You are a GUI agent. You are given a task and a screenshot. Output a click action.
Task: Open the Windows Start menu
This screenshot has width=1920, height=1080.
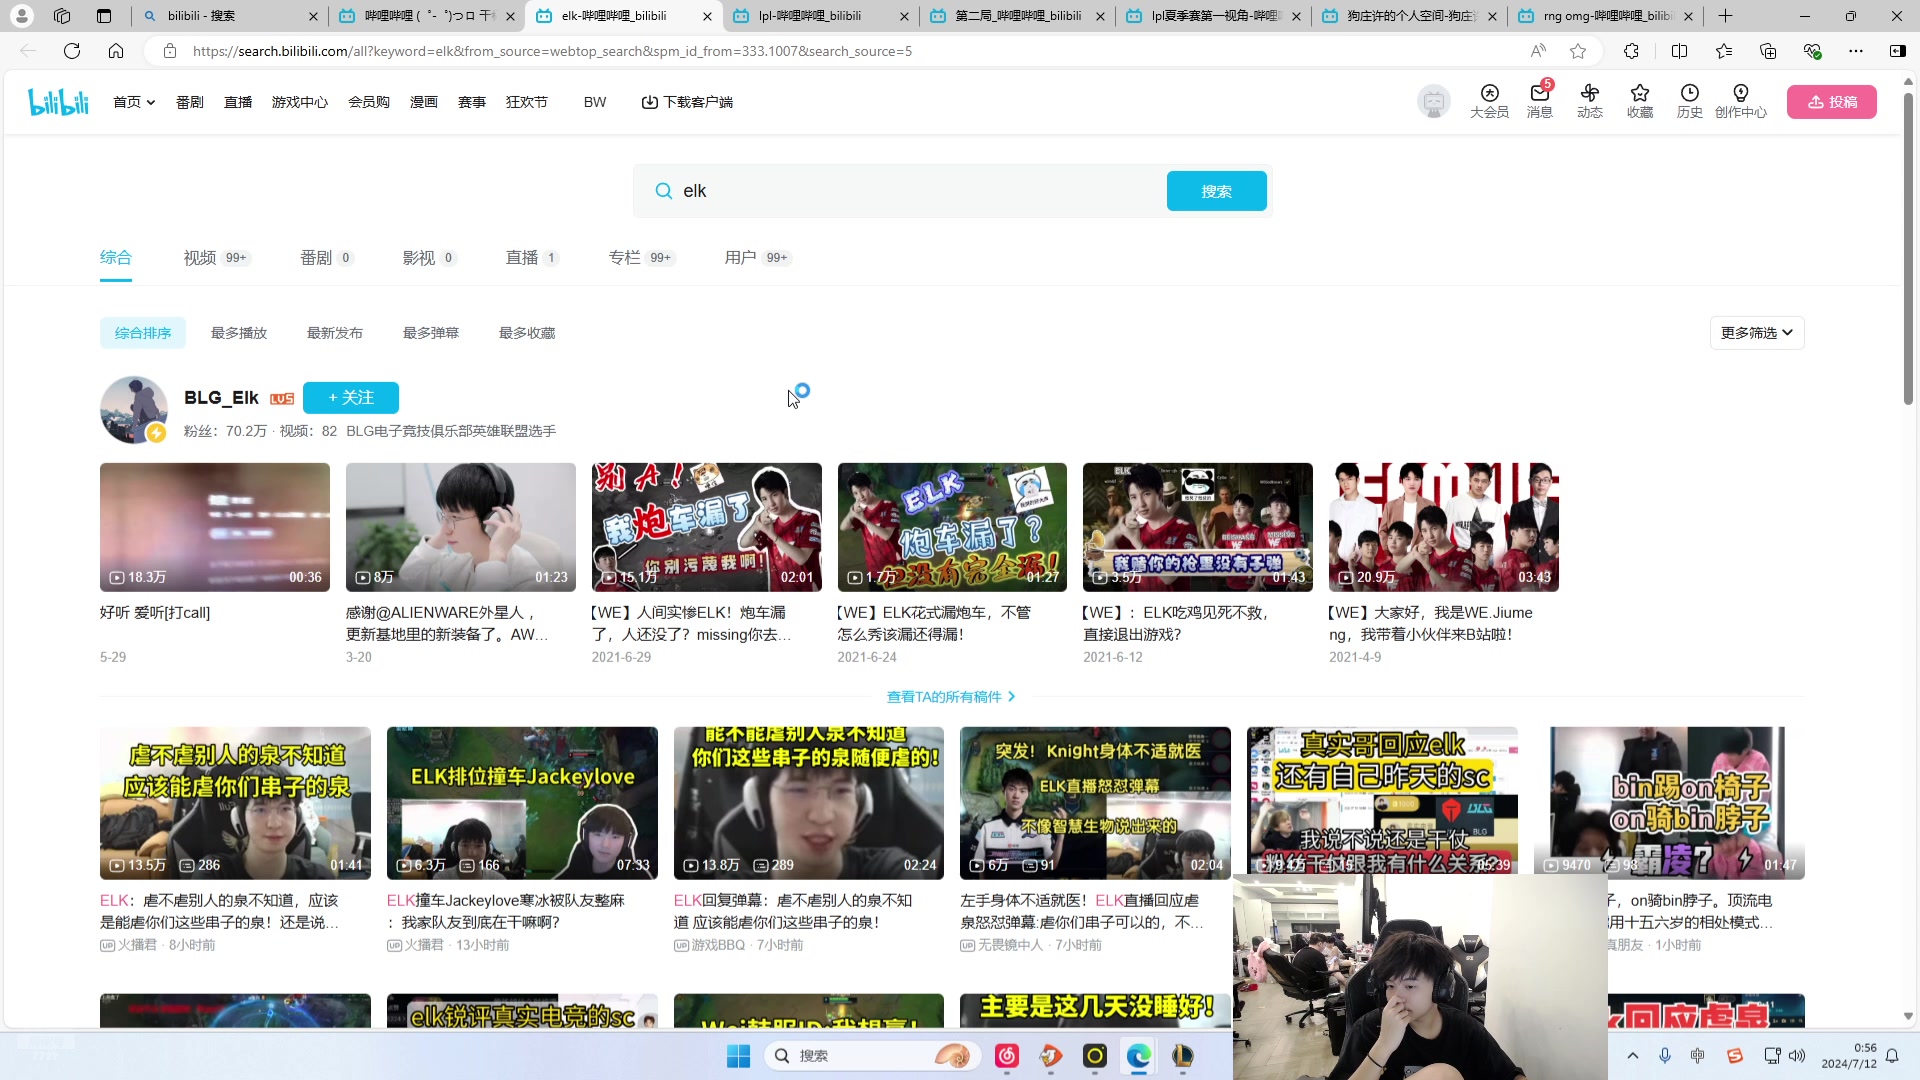pos(738,1055)
